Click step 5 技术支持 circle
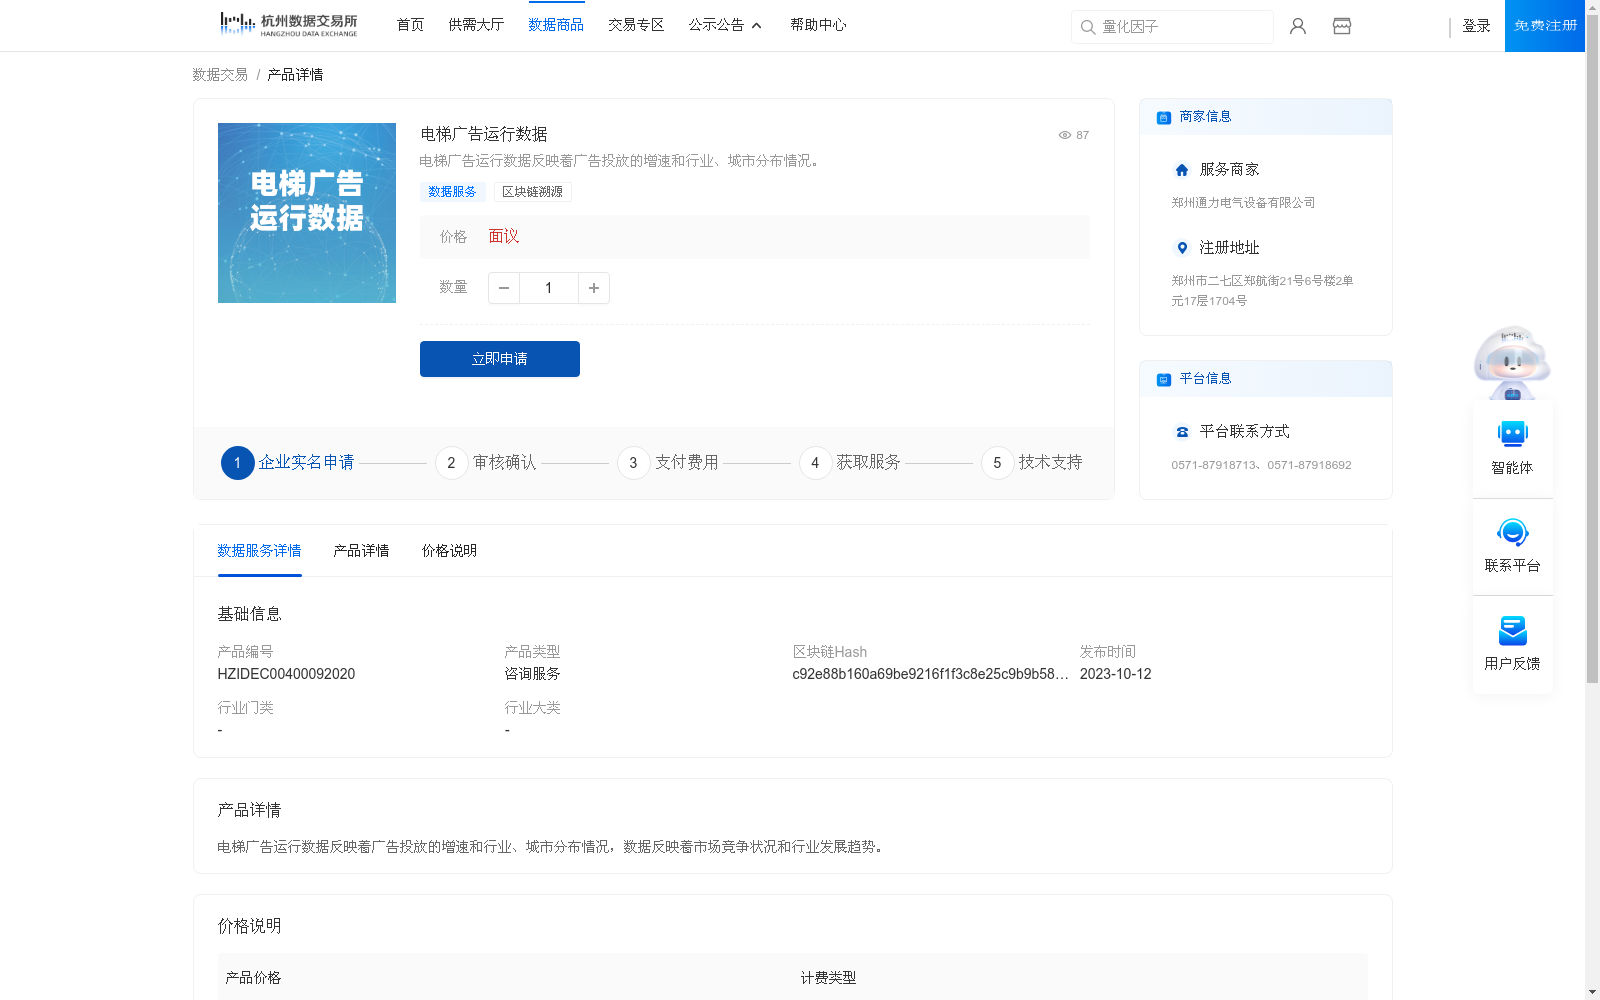Image resolution: width=1600 pixels, height=1000 pixels. 997,463
